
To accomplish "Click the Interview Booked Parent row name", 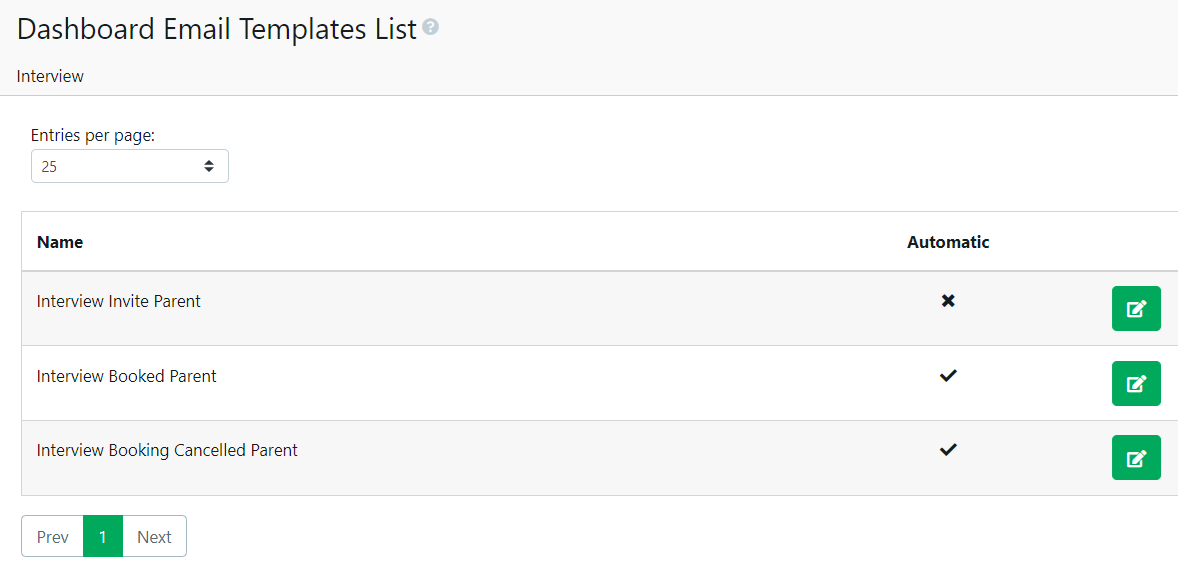I will pos(126,376).
